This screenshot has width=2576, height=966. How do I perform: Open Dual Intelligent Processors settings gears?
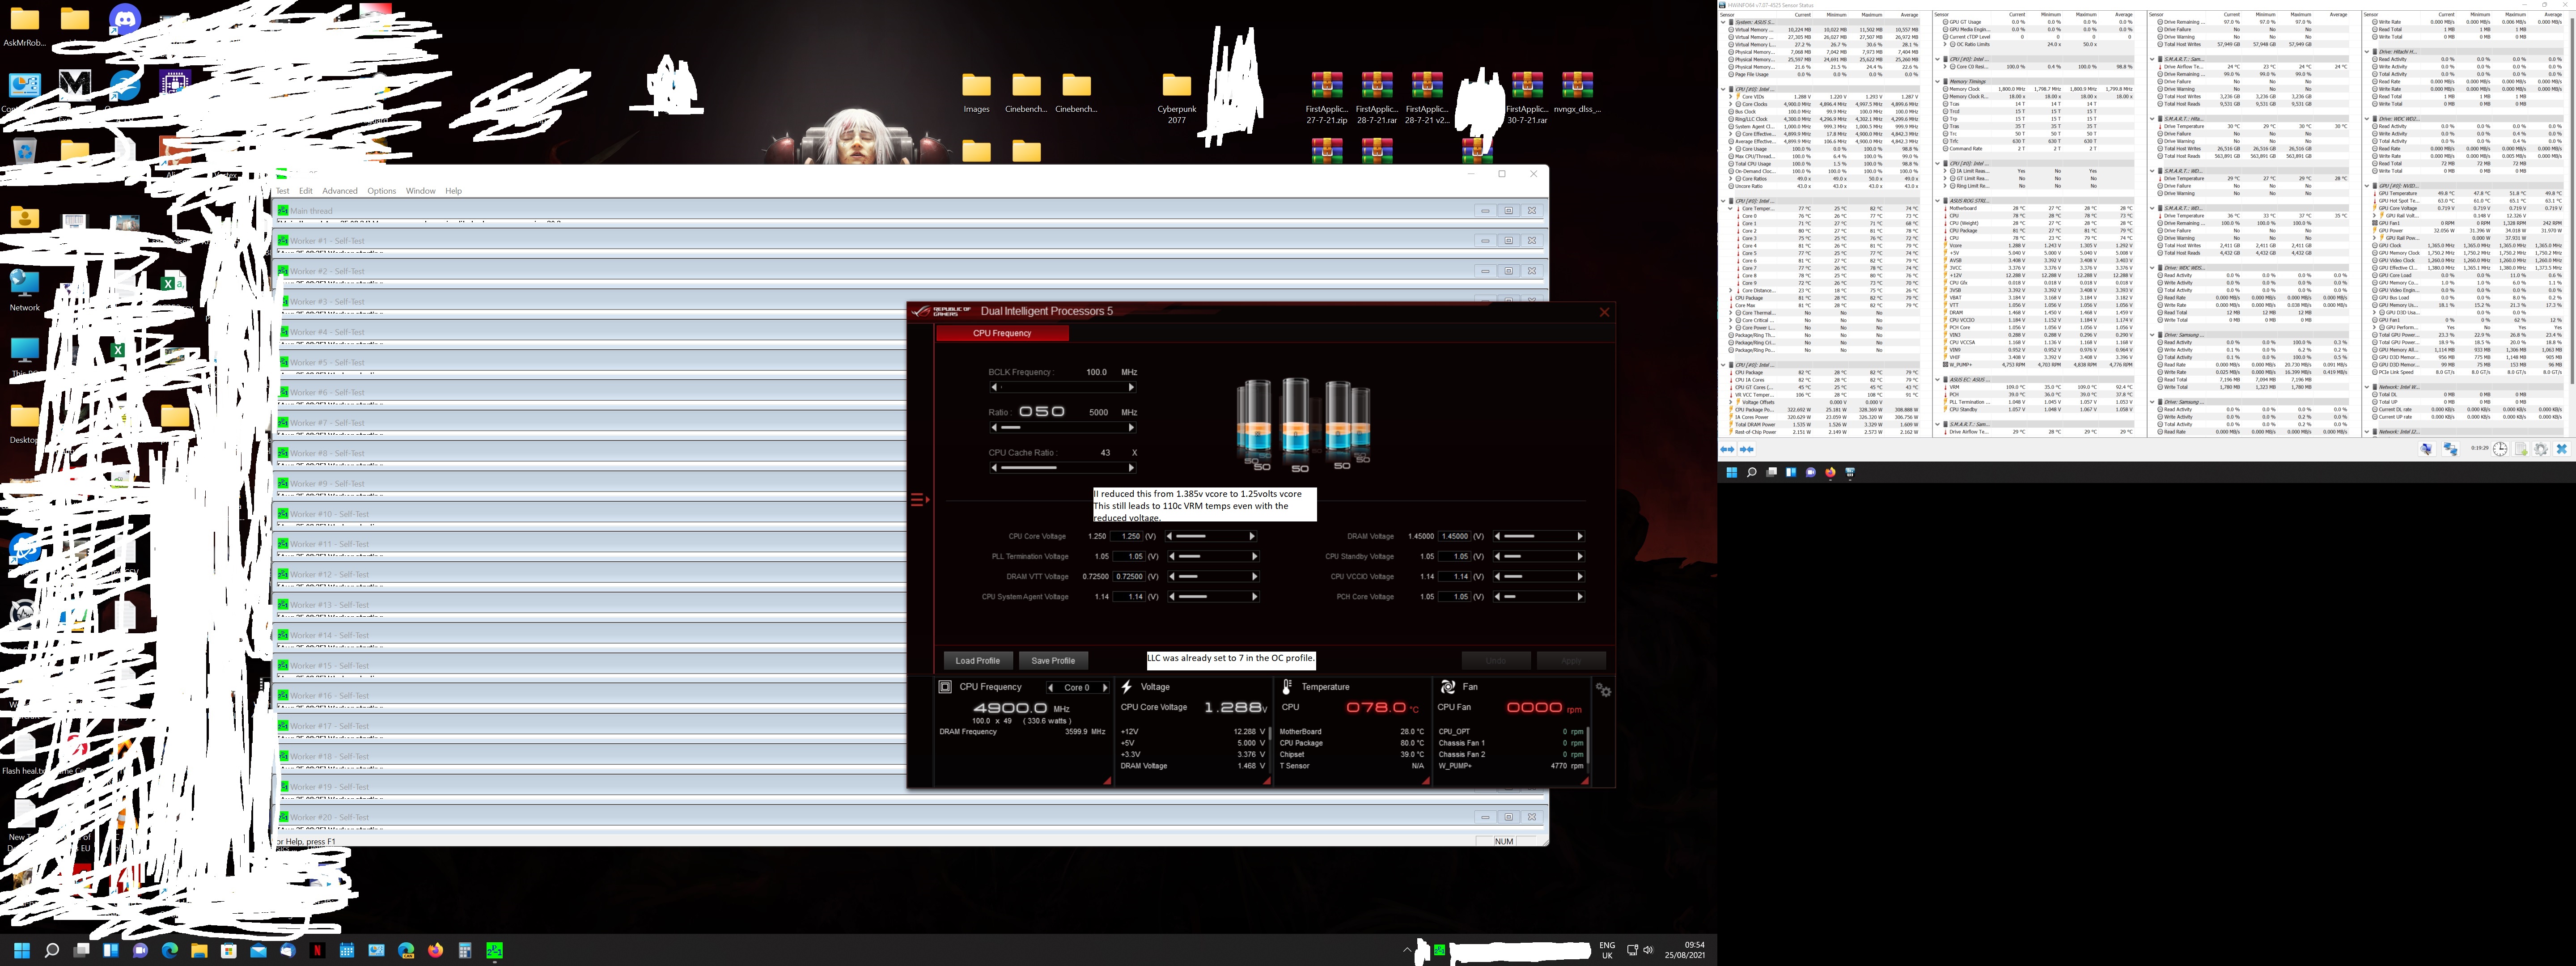[1604, 690]
